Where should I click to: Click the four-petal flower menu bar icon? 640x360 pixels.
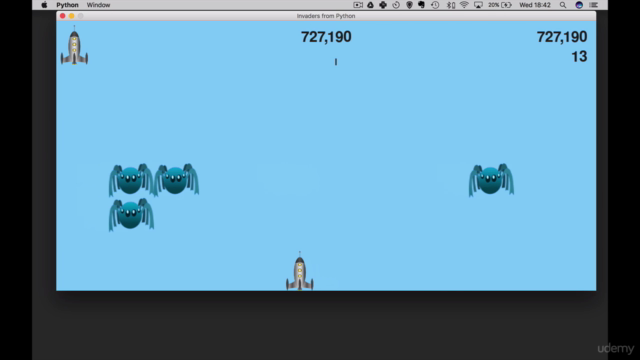point(383,5)
